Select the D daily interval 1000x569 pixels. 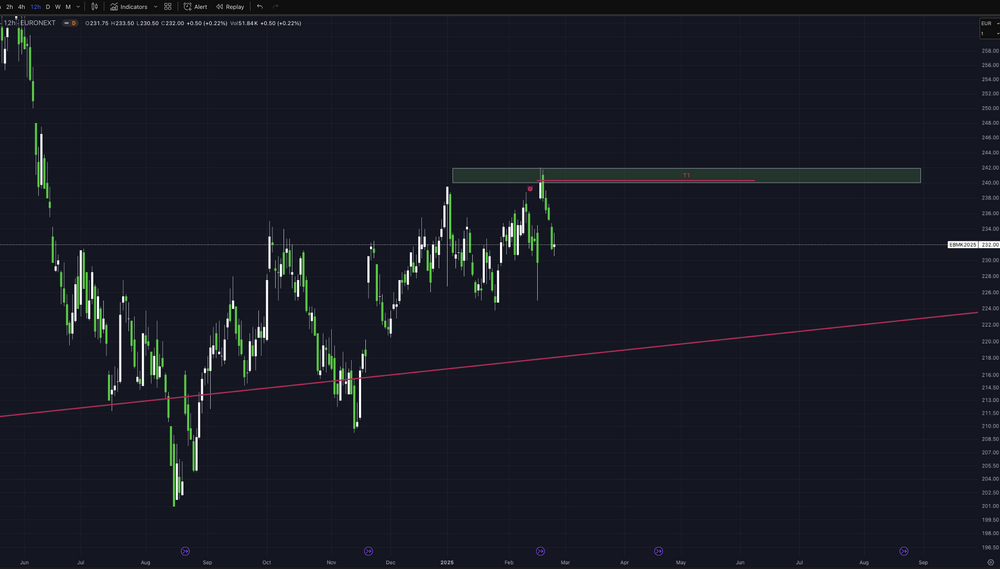48,7
